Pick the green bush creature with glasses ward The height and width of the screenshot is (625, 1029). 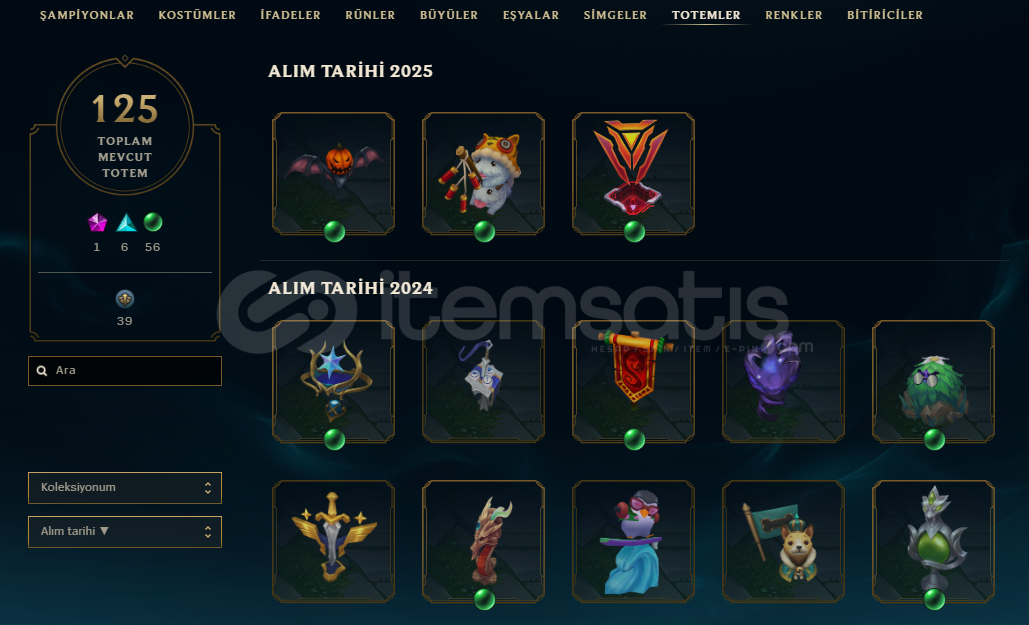(933, 381)
